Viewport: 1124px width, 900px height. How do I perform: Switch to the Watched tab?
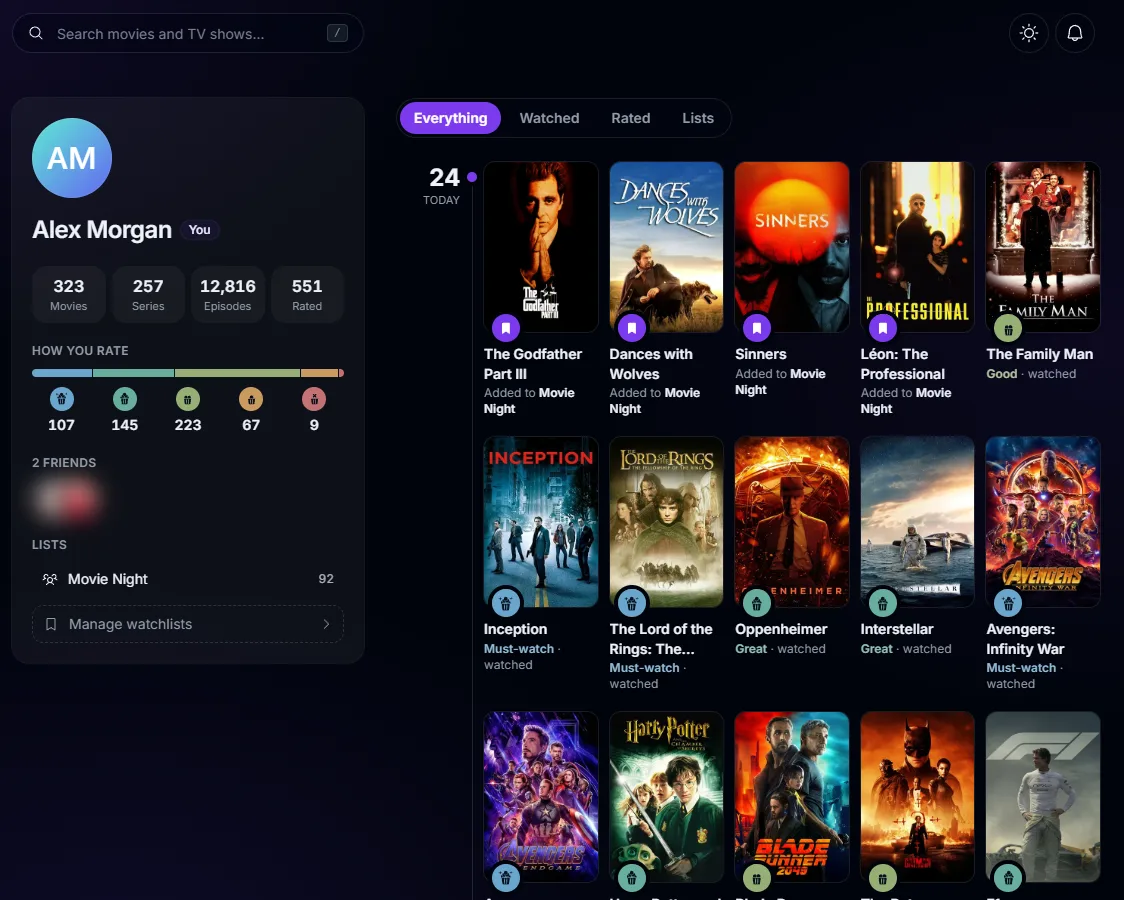pyautogui.click(x=549, y=118)
